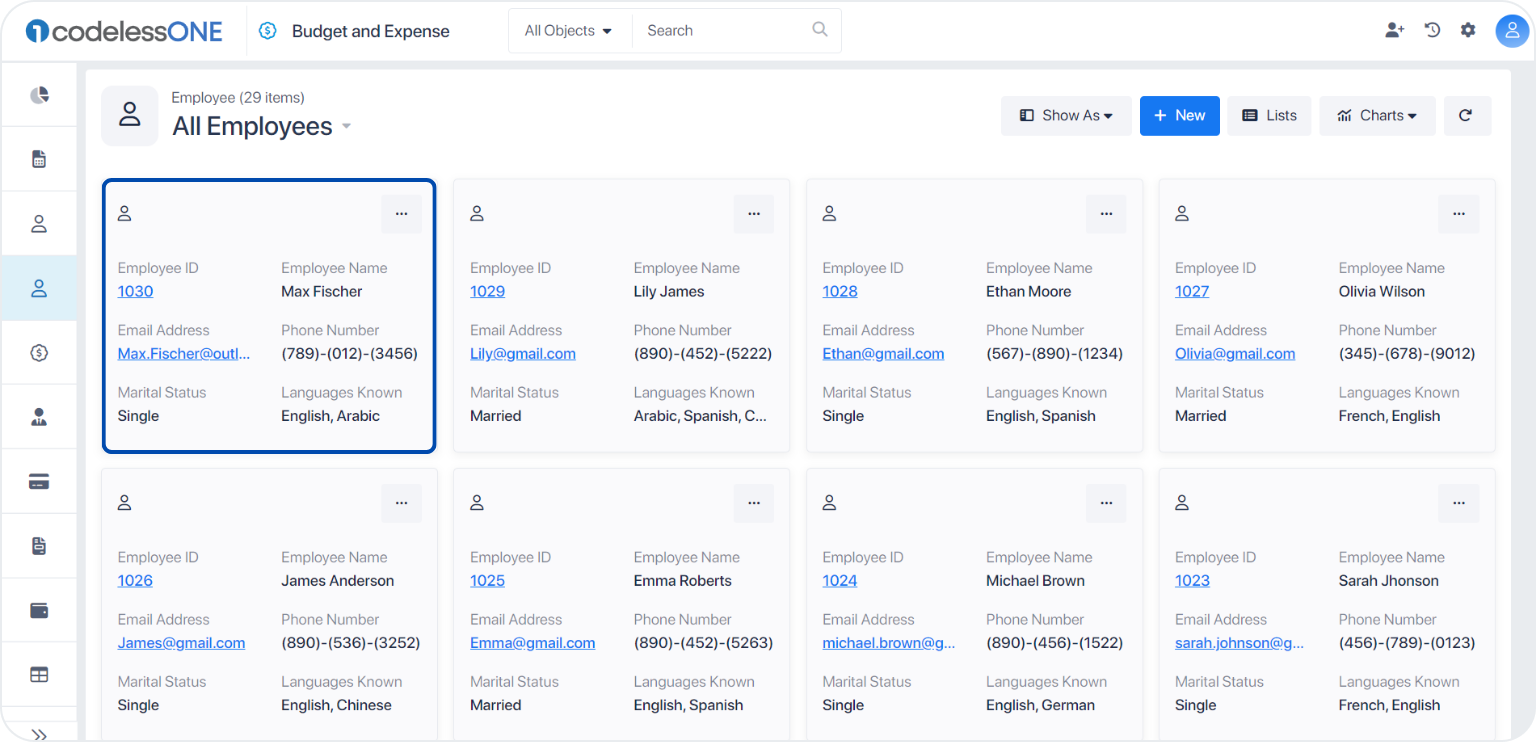The image size is (1536, 742).
Task: Click the languages text Arabic, Spanish, C...
Action: click(x=701, y=416)
